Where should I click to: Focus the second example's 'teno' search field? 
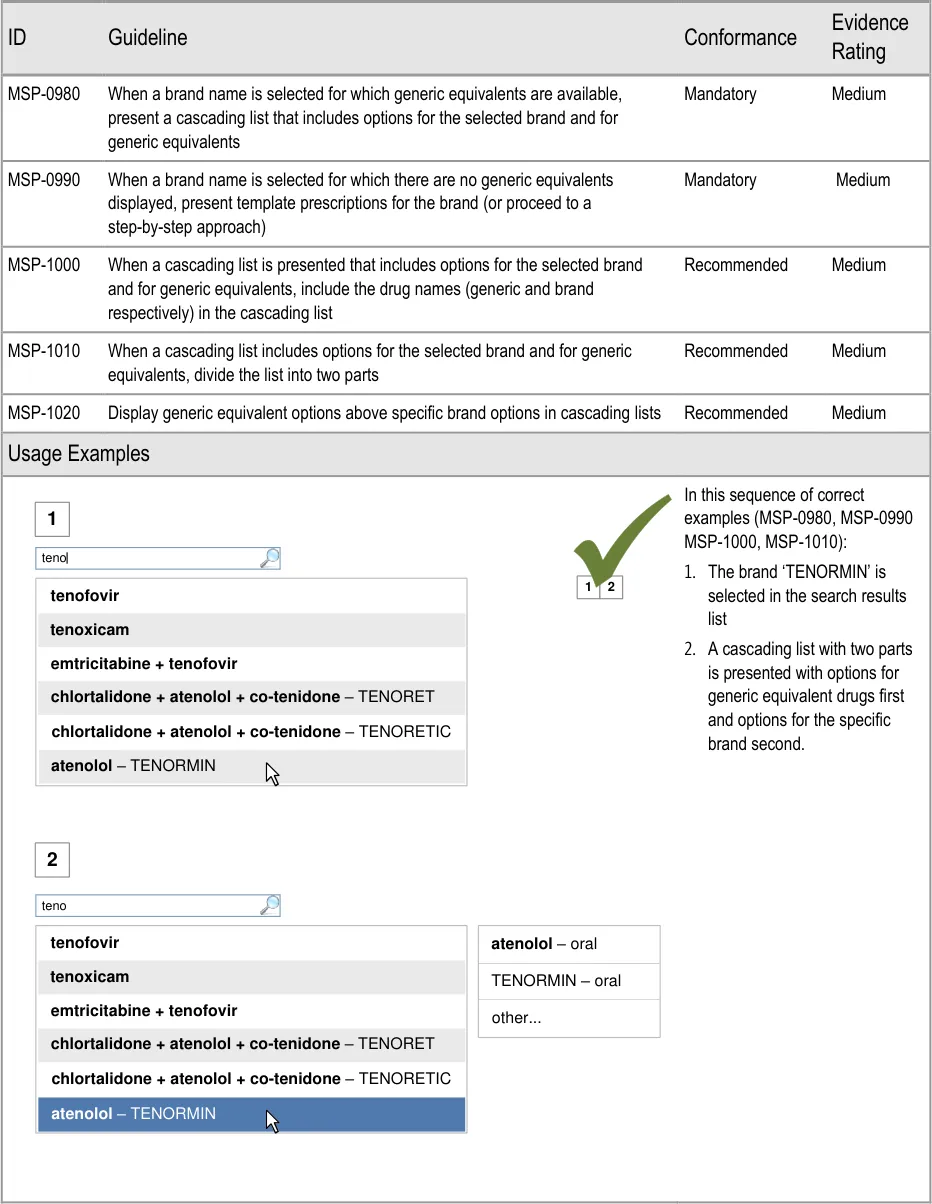tap(146, 906)
